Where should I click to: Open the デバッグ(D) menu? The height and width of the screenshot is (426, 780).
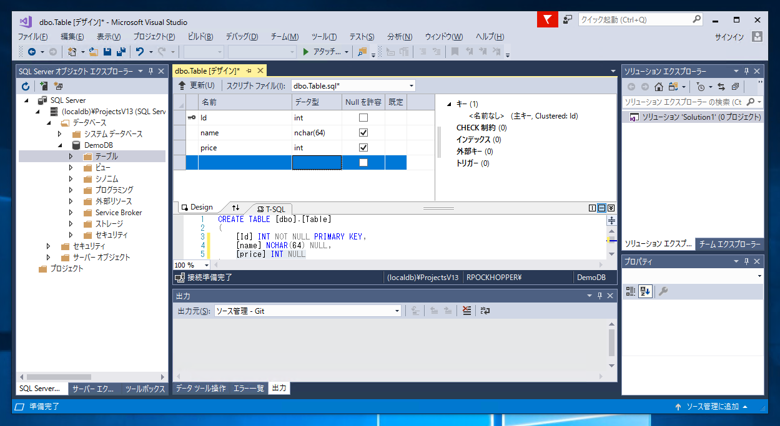click(x=242, y=37)
